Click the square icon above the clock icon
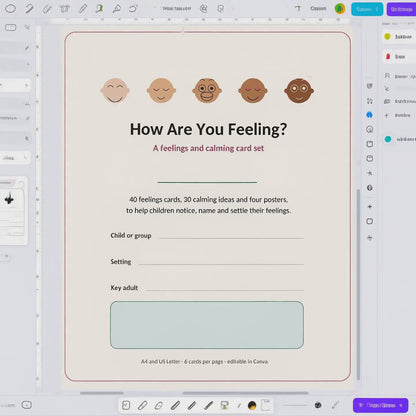 [370, 144]
